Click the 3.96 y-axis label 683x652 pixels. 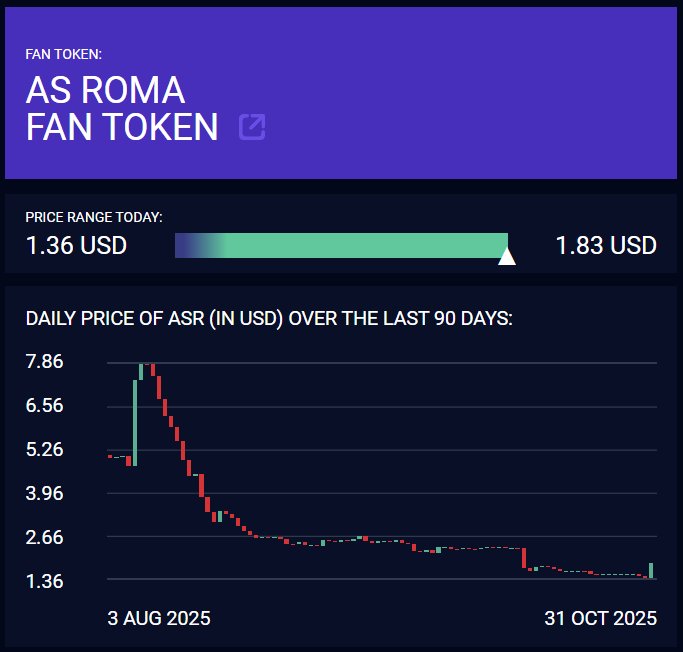pos(44,493)
